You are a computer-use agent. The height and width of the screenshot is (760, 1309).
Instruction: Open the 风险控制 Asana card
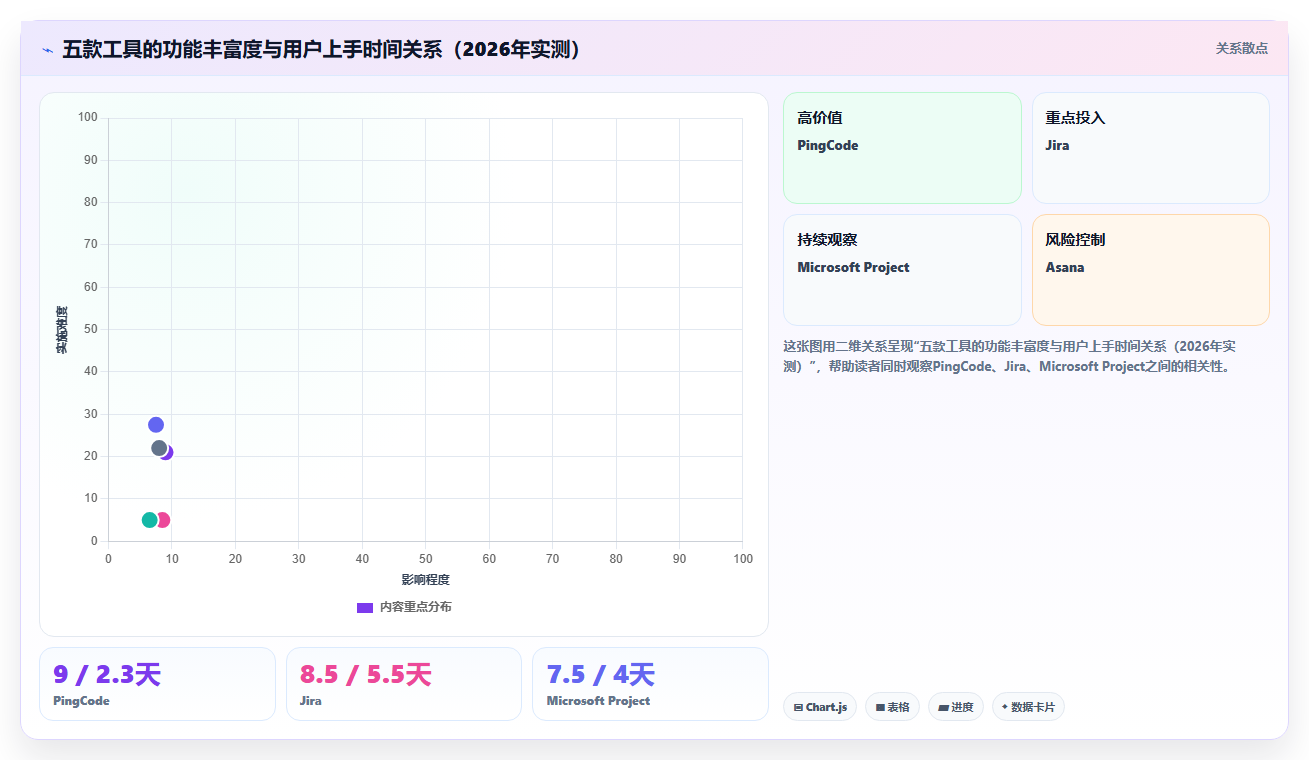pyautogui.click(x=1150, y=270)
